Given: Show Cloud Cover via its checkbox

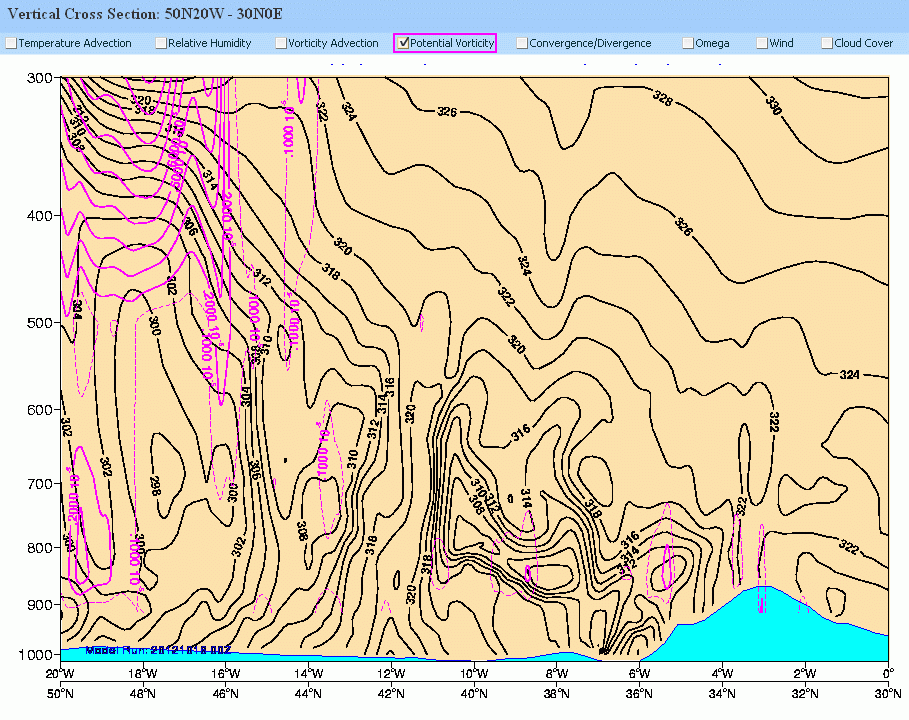Looking at the screenshot, I should pos(827,43).
